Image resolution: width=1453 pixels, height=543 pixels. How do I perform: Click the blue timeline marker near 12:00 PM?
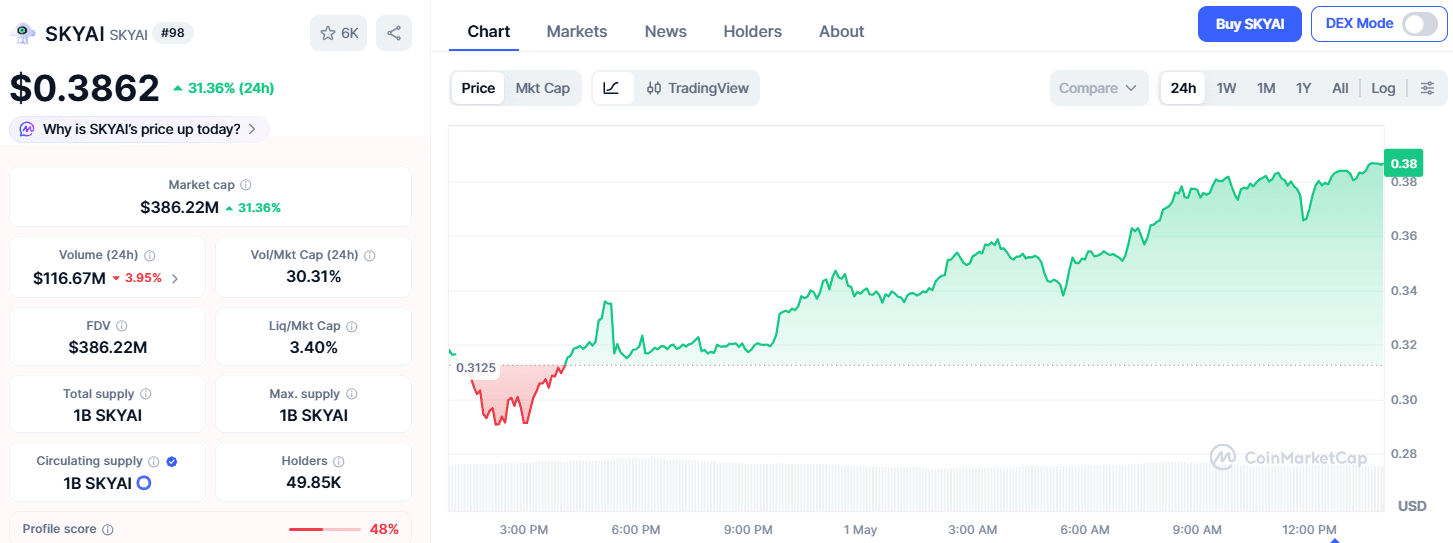tap(1335, 539)
